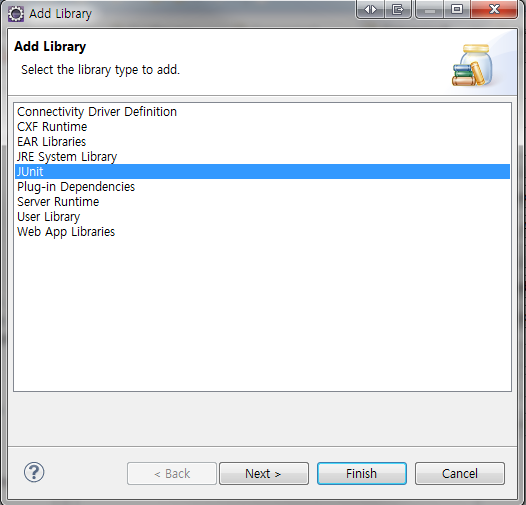This screenshot has width=526, height=505.
Task: Select Web App Libraries
Action: (262, 232)
